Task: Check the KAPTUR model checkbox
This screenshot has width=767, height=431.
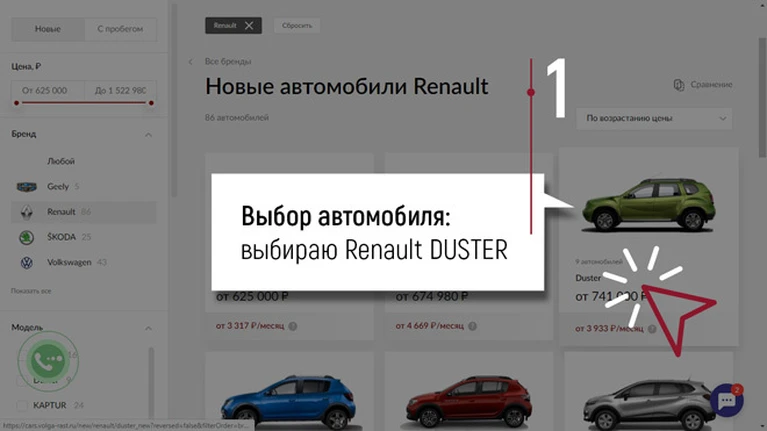Action: click(22, 405)
